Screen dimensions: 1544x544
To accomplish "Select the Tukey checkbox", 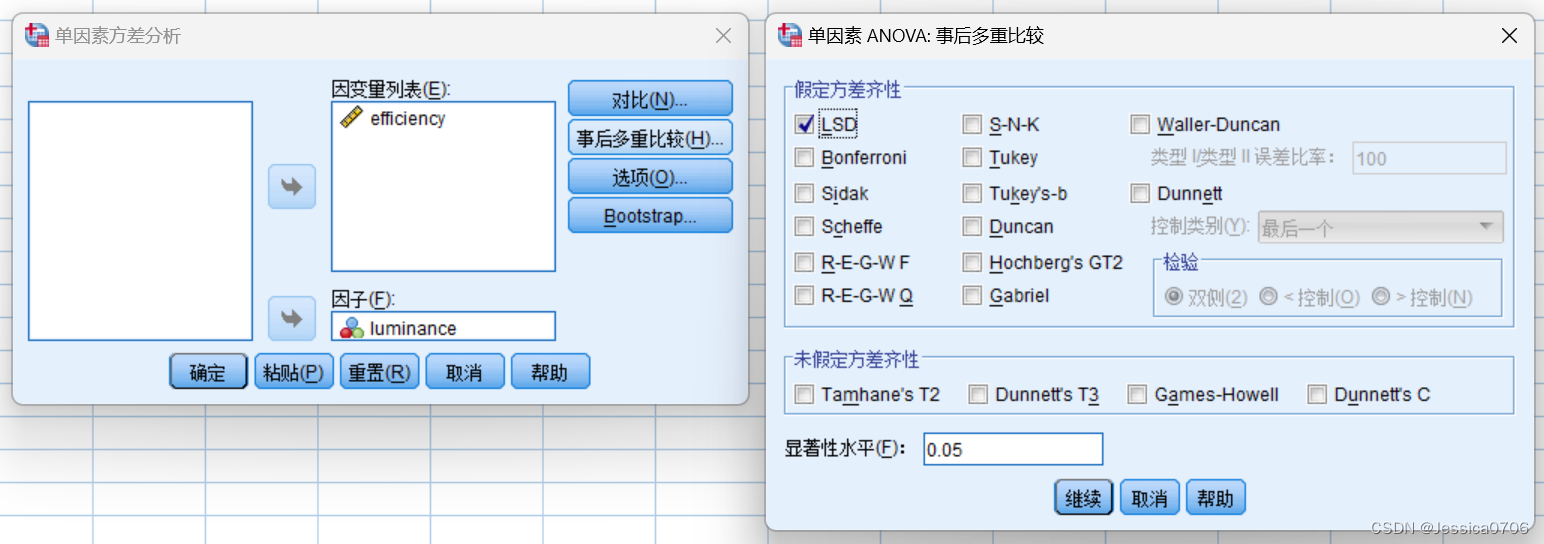I will 972,158.
